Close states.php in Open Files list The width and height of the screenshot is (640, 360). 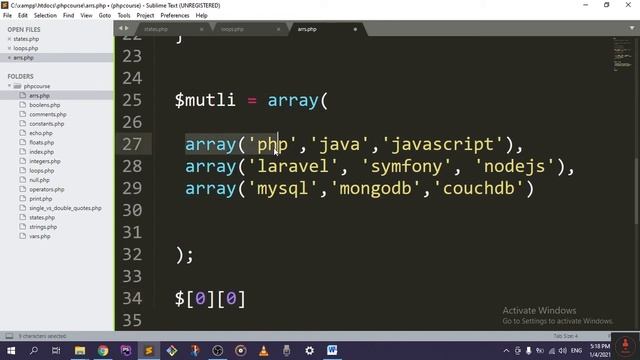click(9, 39)
